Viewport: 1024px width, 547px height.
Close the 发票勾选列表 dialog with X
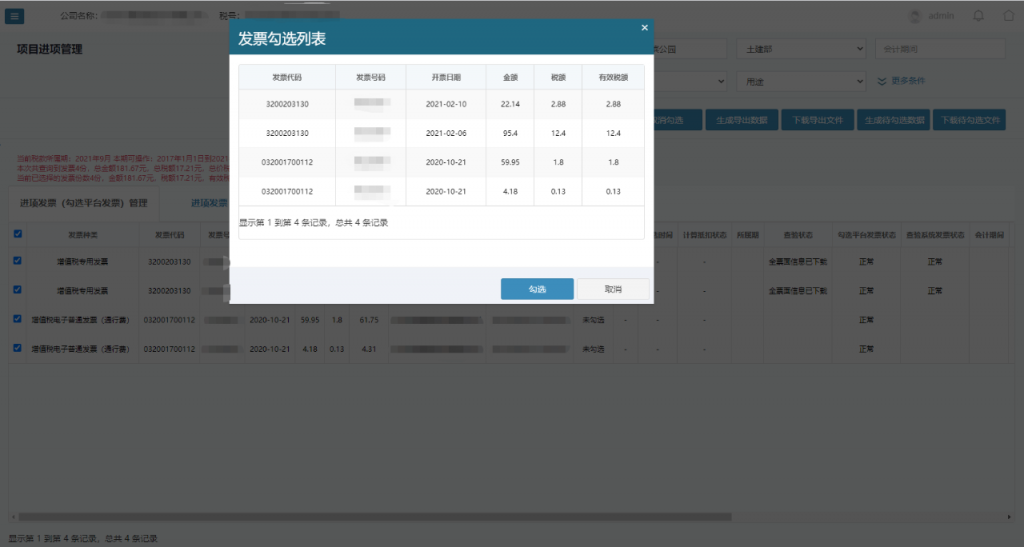tap(645, 27)
